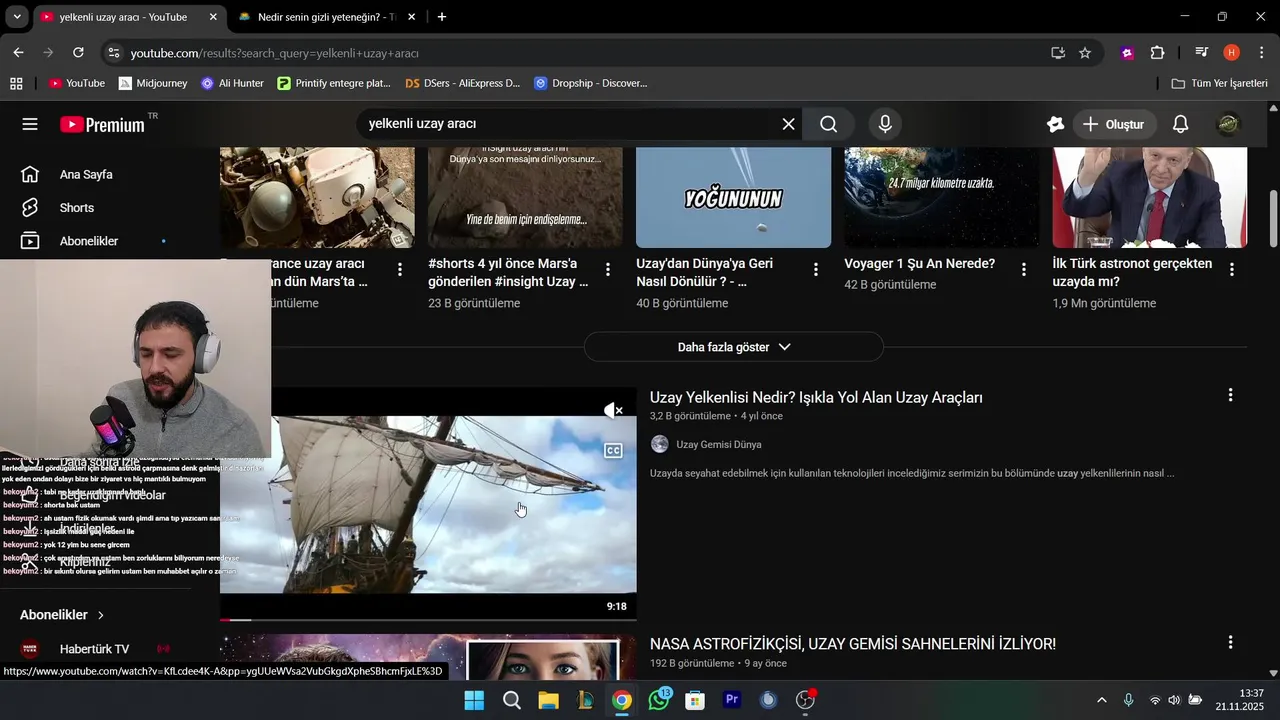
Task: Click the address bar URL field
Action: 580,53
